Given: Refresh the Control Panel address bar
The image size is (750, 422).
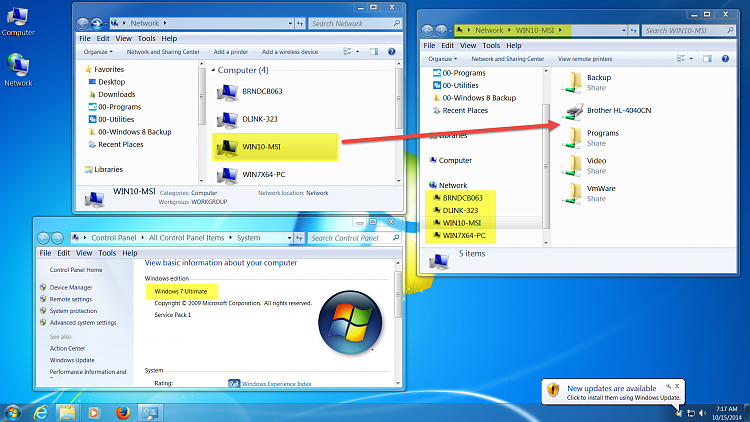Looking at the screenshot, I should [299, 238].
